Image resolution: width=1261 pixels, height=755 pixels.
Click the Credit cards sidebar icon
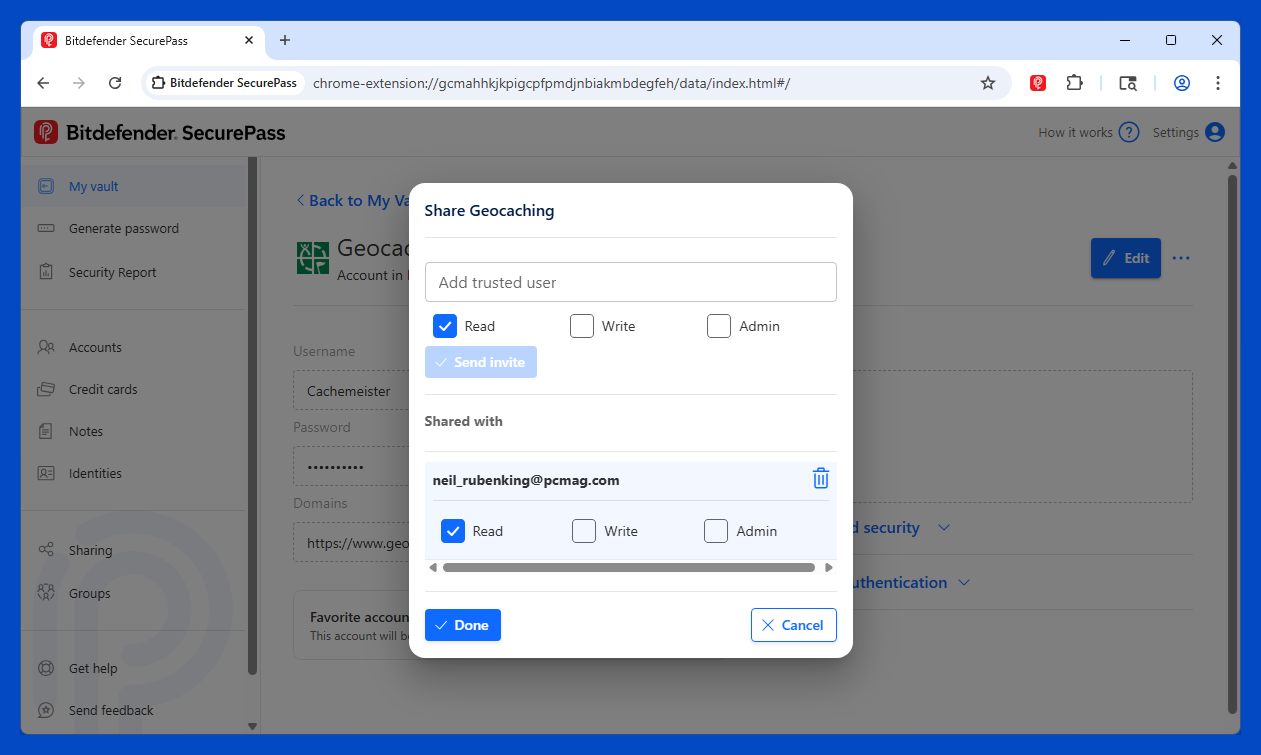(x=46, y=389)
